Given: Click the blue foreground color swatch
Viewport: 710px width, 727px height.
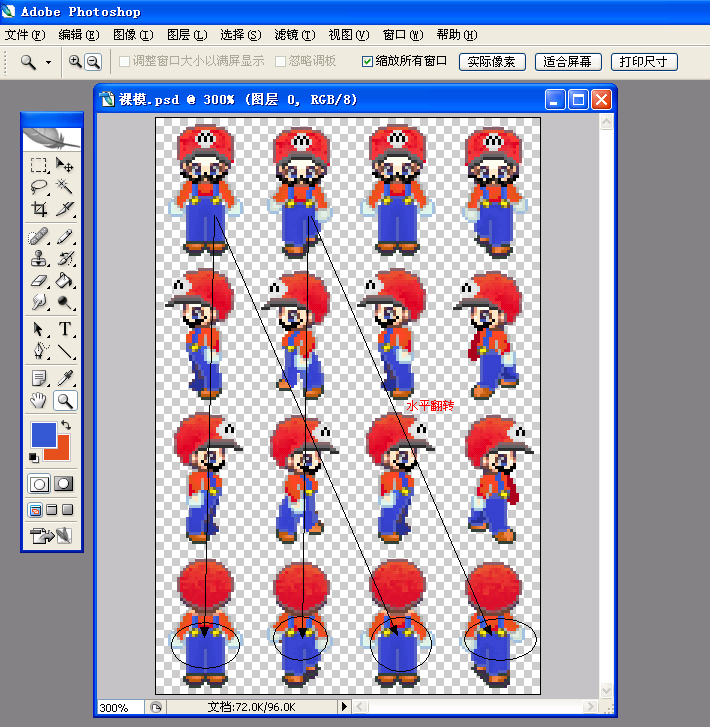Looking at the screenshot, I should [43, 434].
